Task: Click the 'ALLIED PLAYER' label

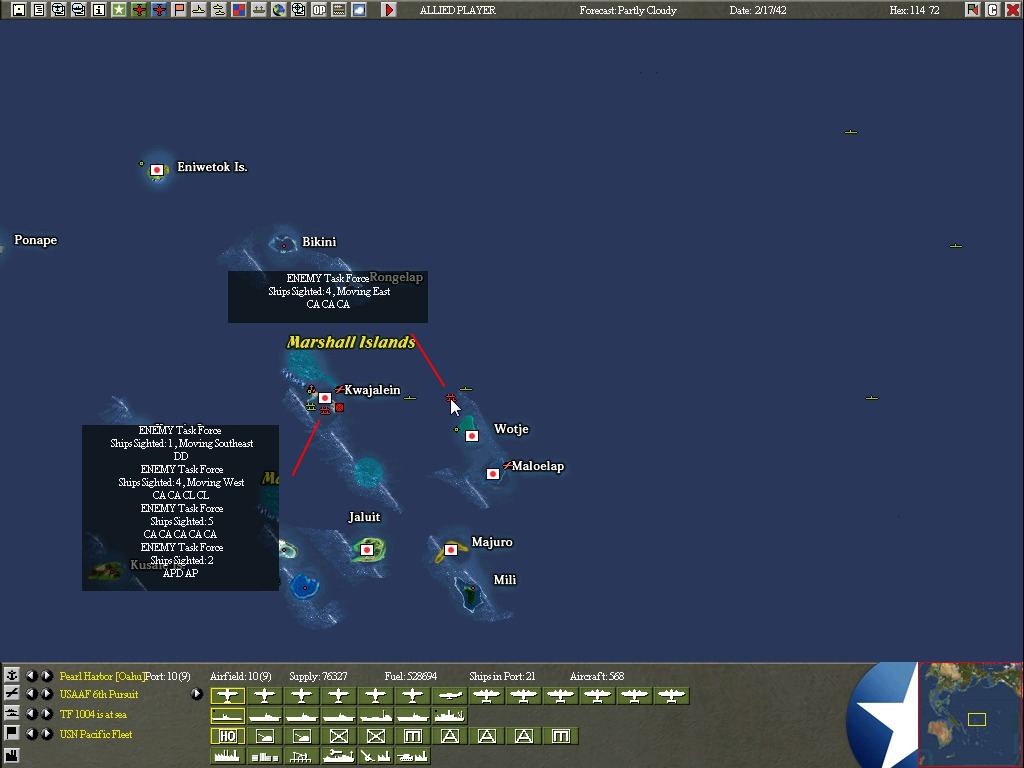Action: pos(458,10)
